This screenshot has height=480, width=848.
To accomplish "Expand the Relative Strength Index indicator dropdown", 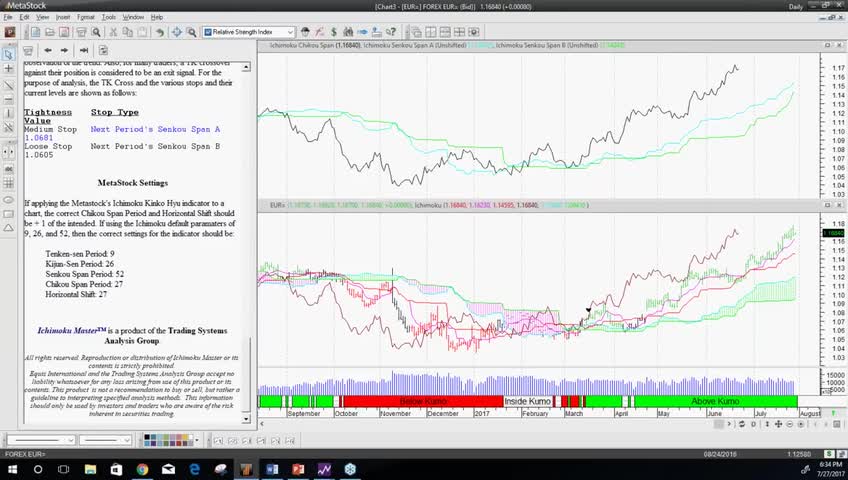I will [290, 32].
